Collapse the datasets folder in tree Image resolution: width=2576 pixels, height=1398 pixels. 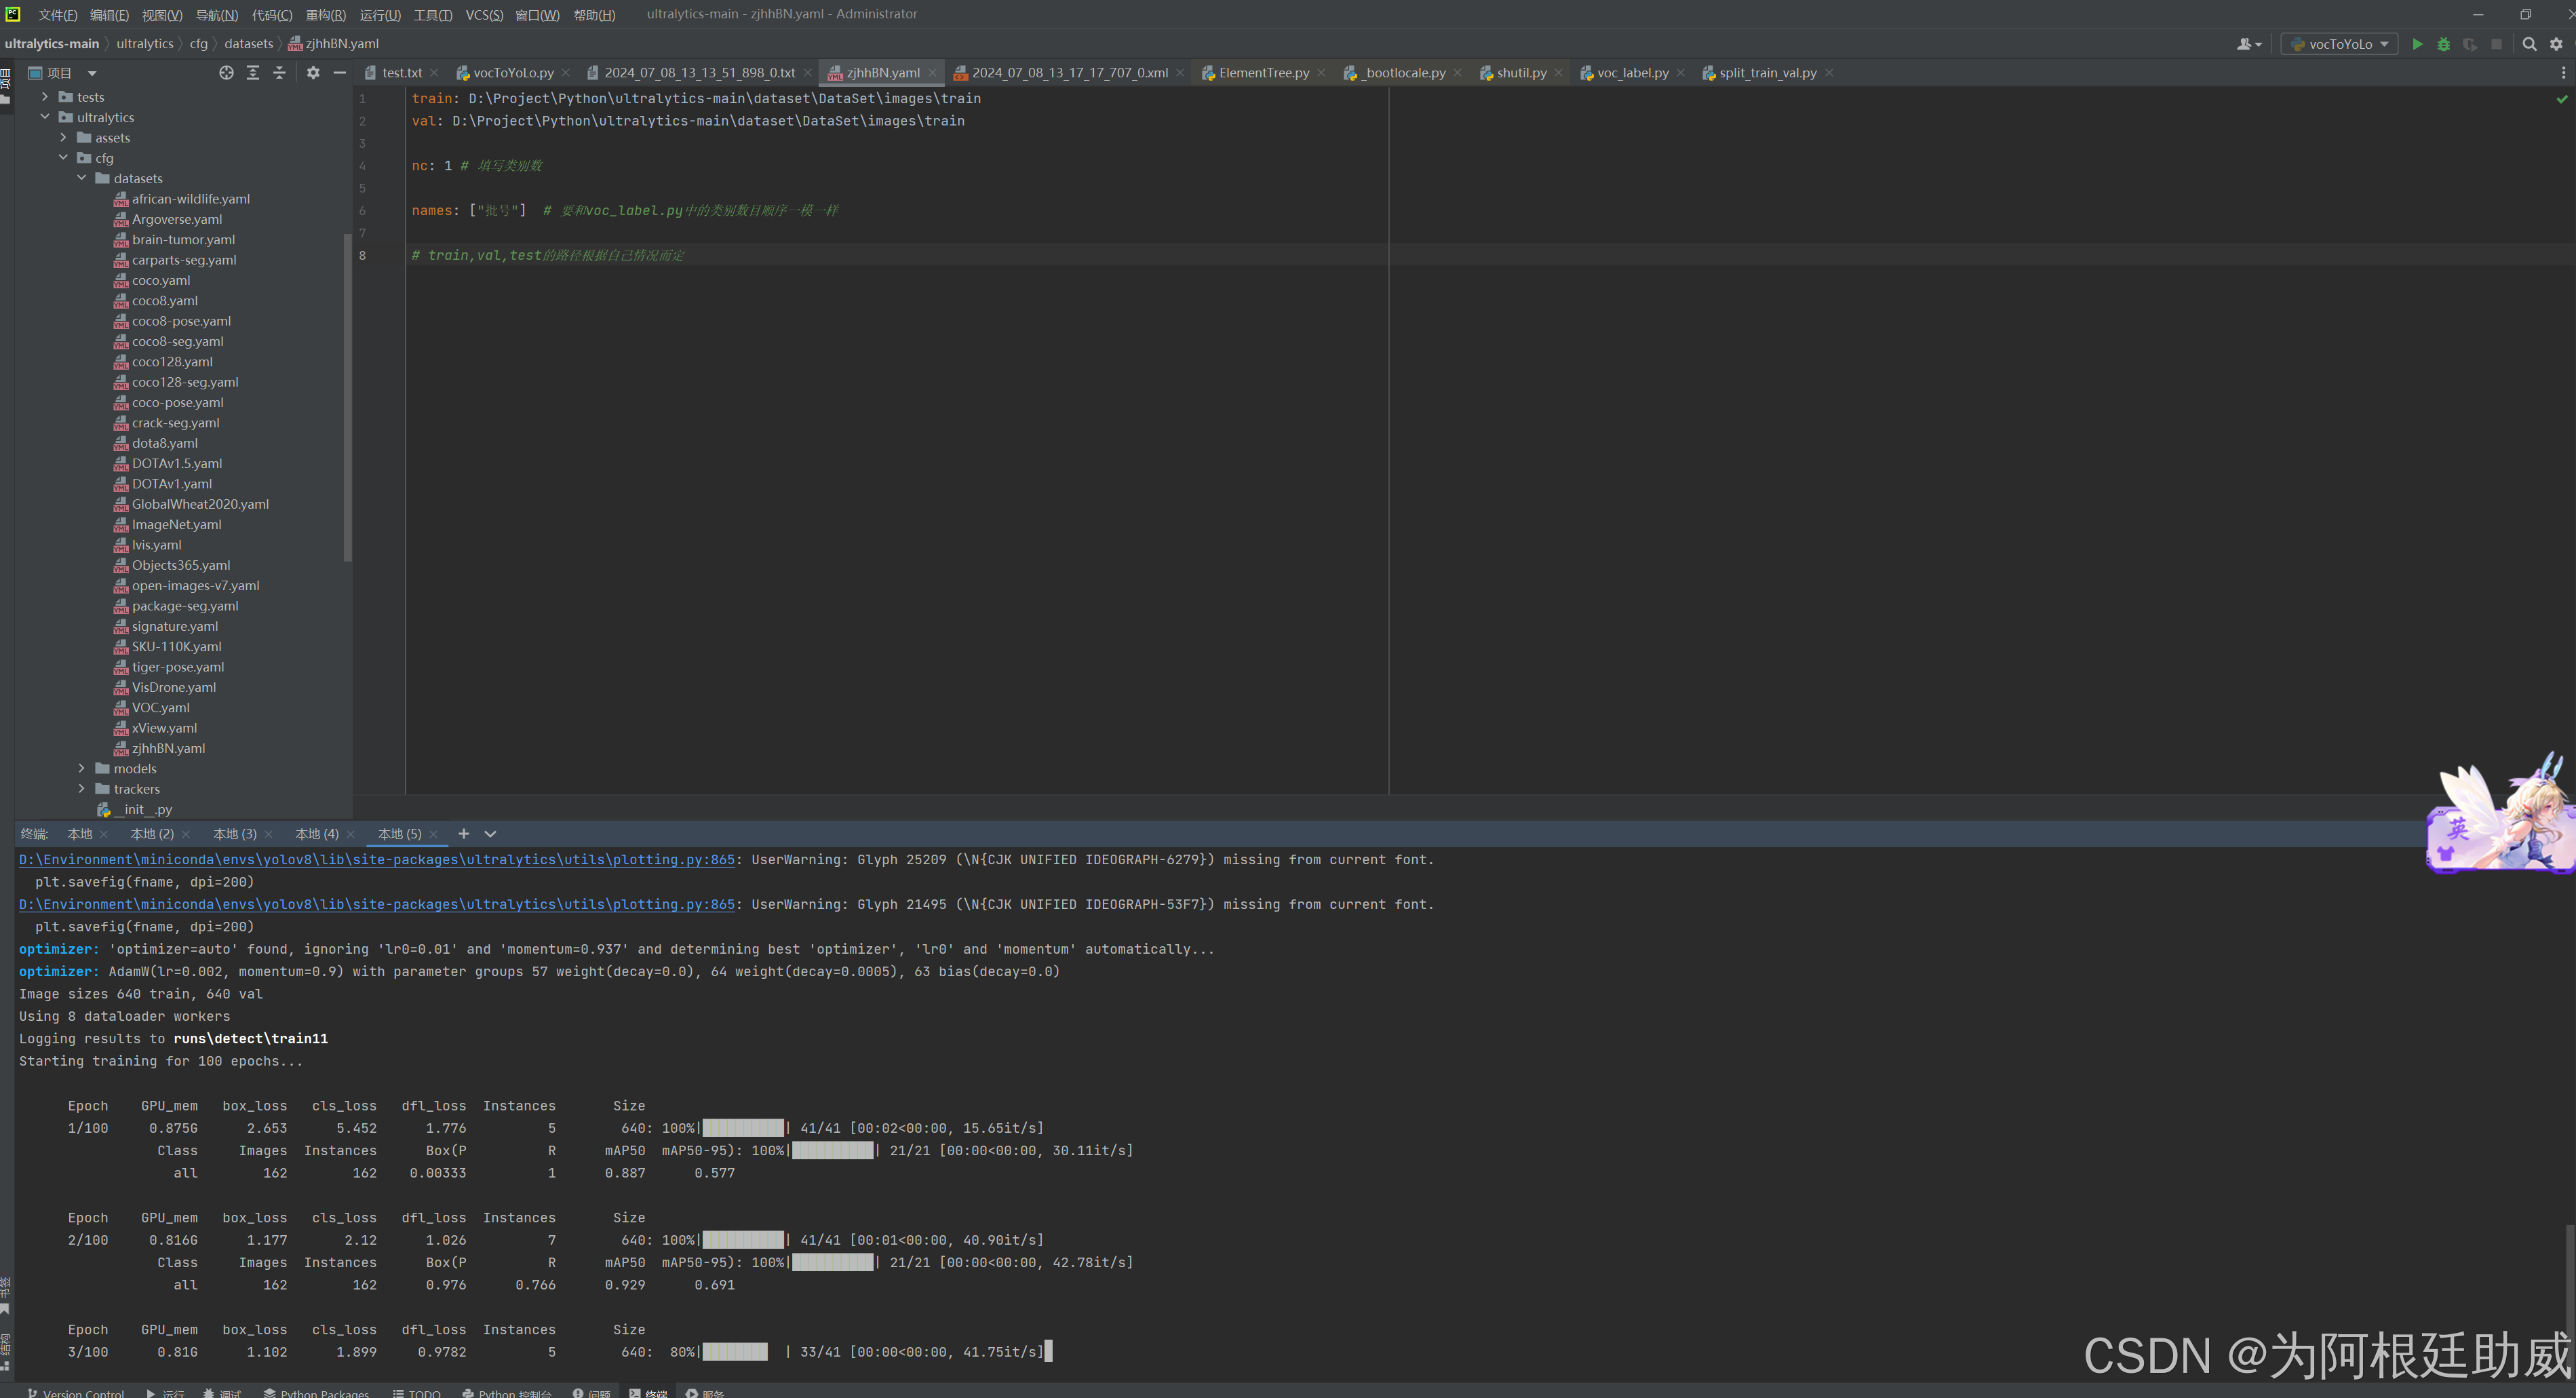click(x=82, y=179)
